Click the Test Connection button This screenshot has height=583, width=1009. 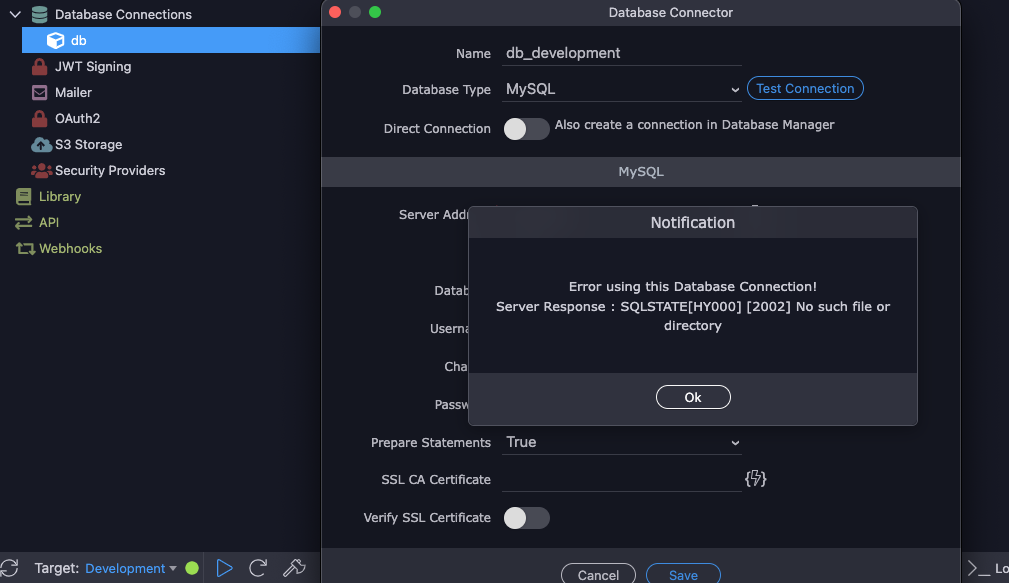[805, 89]
